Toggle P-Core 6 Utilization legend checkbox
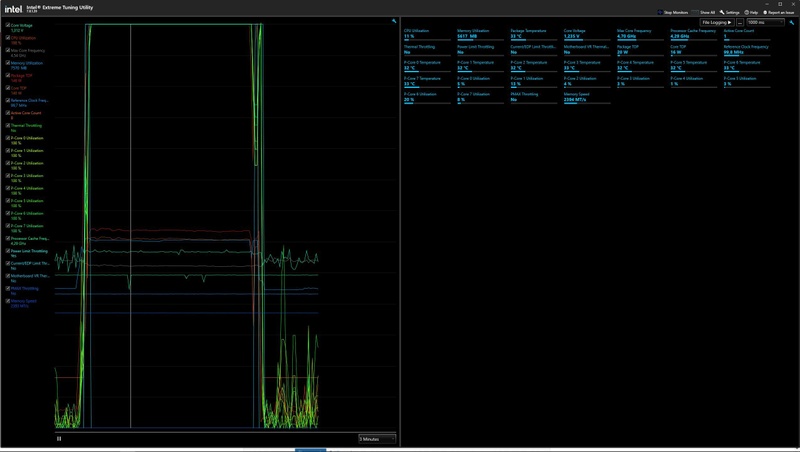Screen dimensions: 800x452 (x=8, y=213)
